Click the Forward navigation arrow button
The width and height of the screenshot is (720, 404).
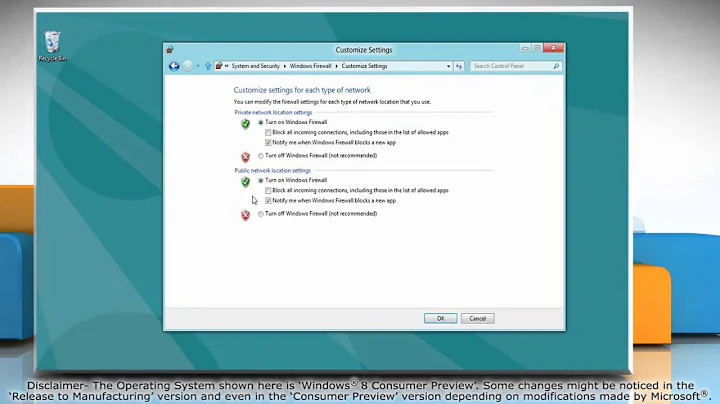187,66
